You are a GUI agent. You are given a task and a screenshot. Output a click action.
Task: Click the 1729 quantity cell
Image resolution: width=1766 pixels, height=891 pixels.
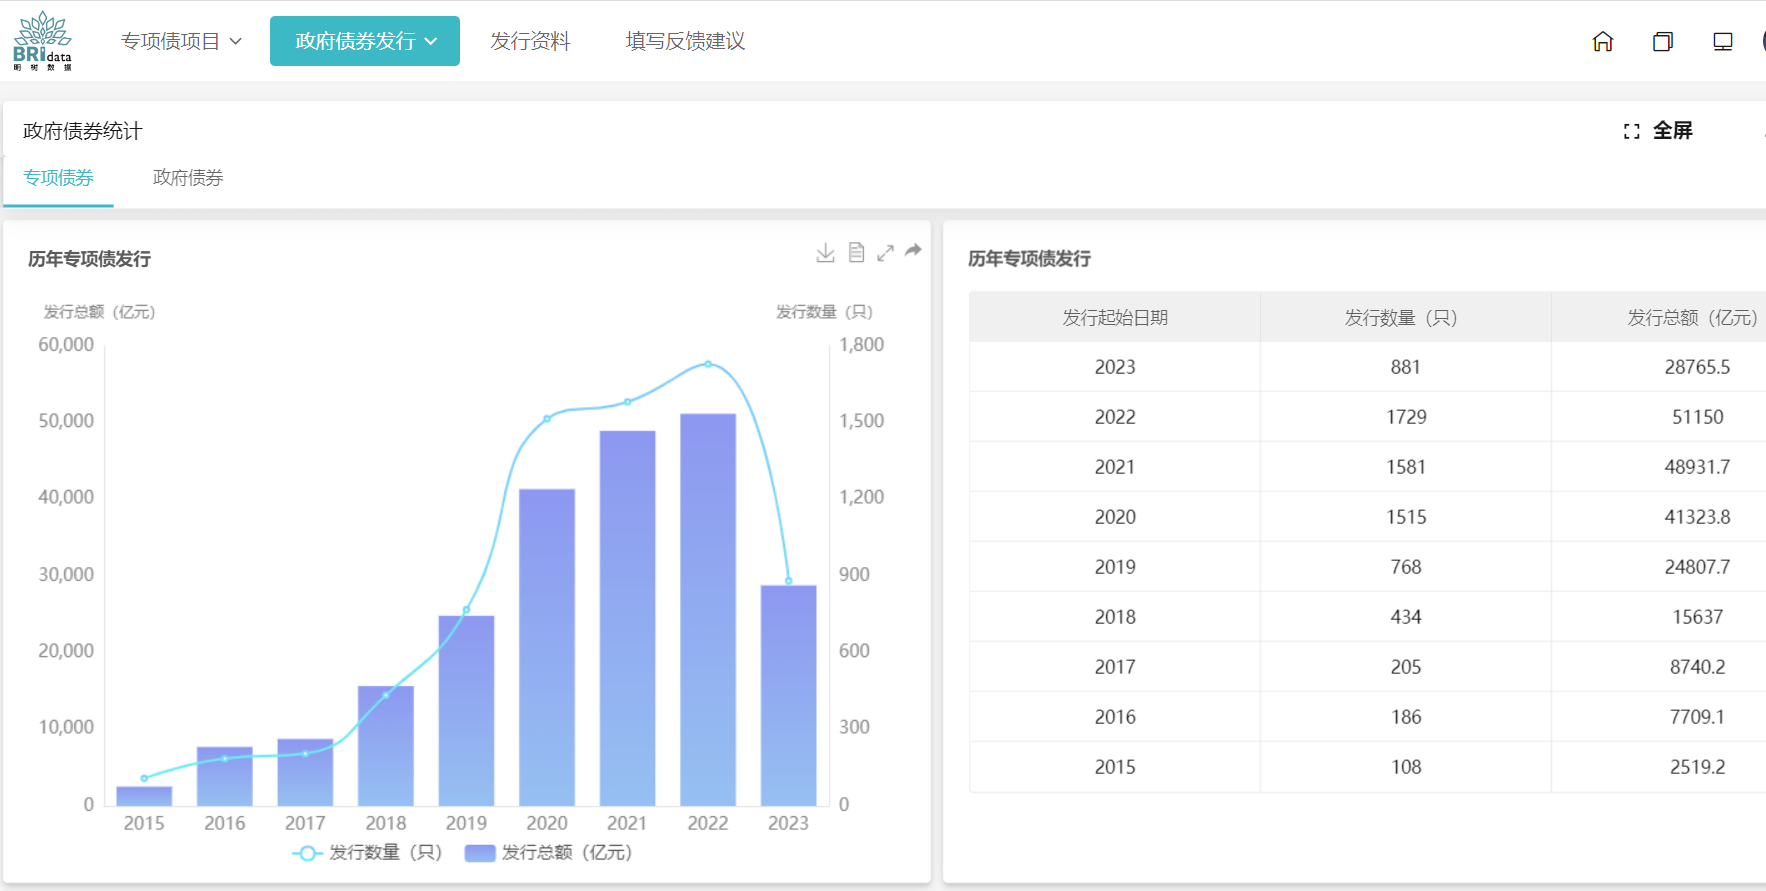click(1406, 417)
